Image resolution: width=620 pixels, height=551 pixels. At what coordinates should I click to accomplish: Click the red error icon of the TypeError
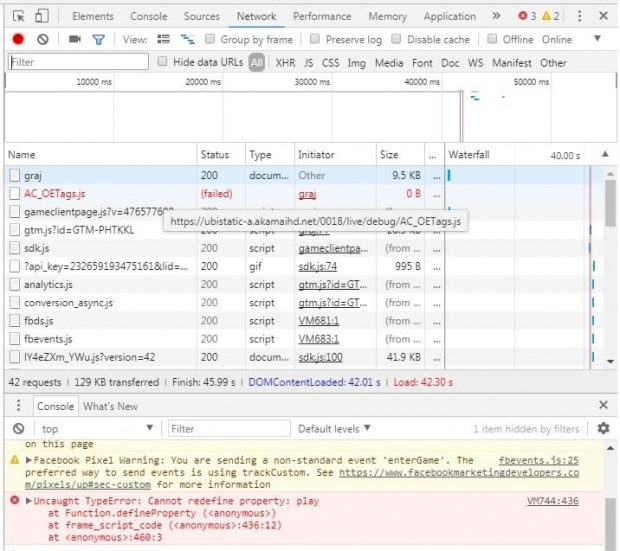click(15, 500)
